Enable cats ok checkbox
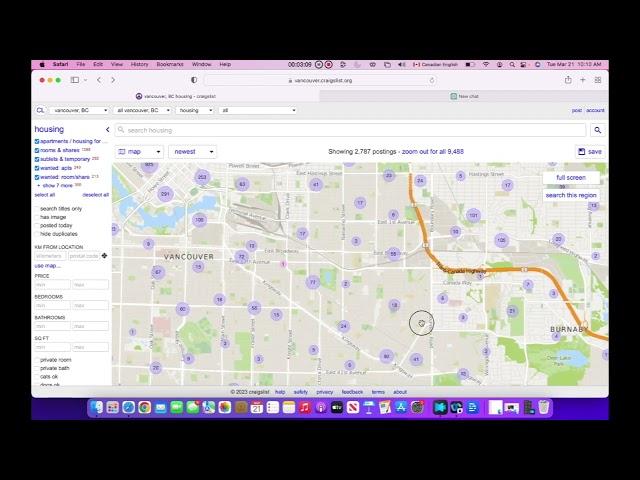640x480 pixels. click(x=37, y=377)
